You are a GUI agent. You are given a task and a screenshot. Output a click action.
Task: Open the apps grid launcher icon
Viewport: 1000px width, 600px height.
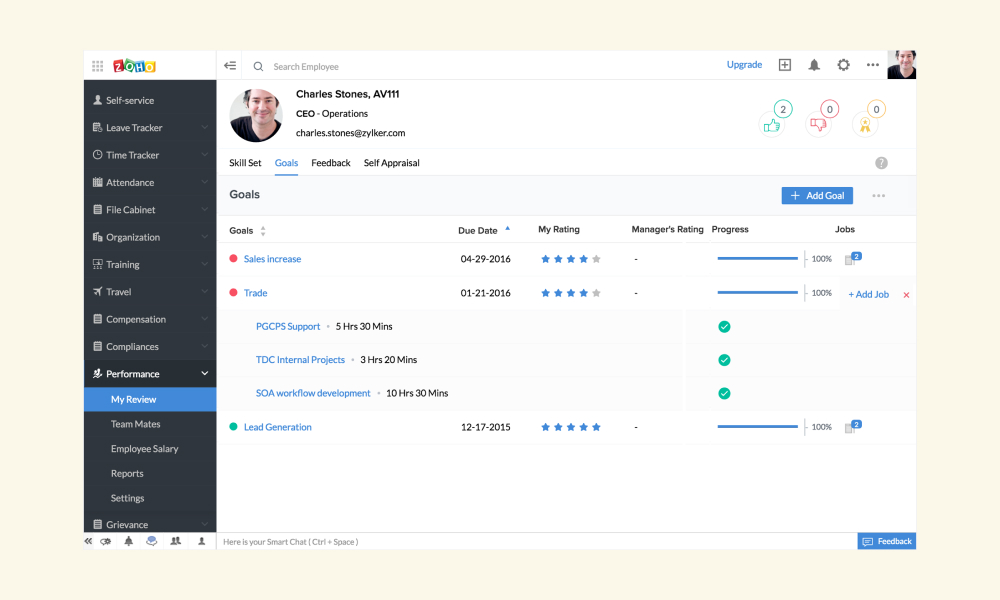tap(98, 66)
